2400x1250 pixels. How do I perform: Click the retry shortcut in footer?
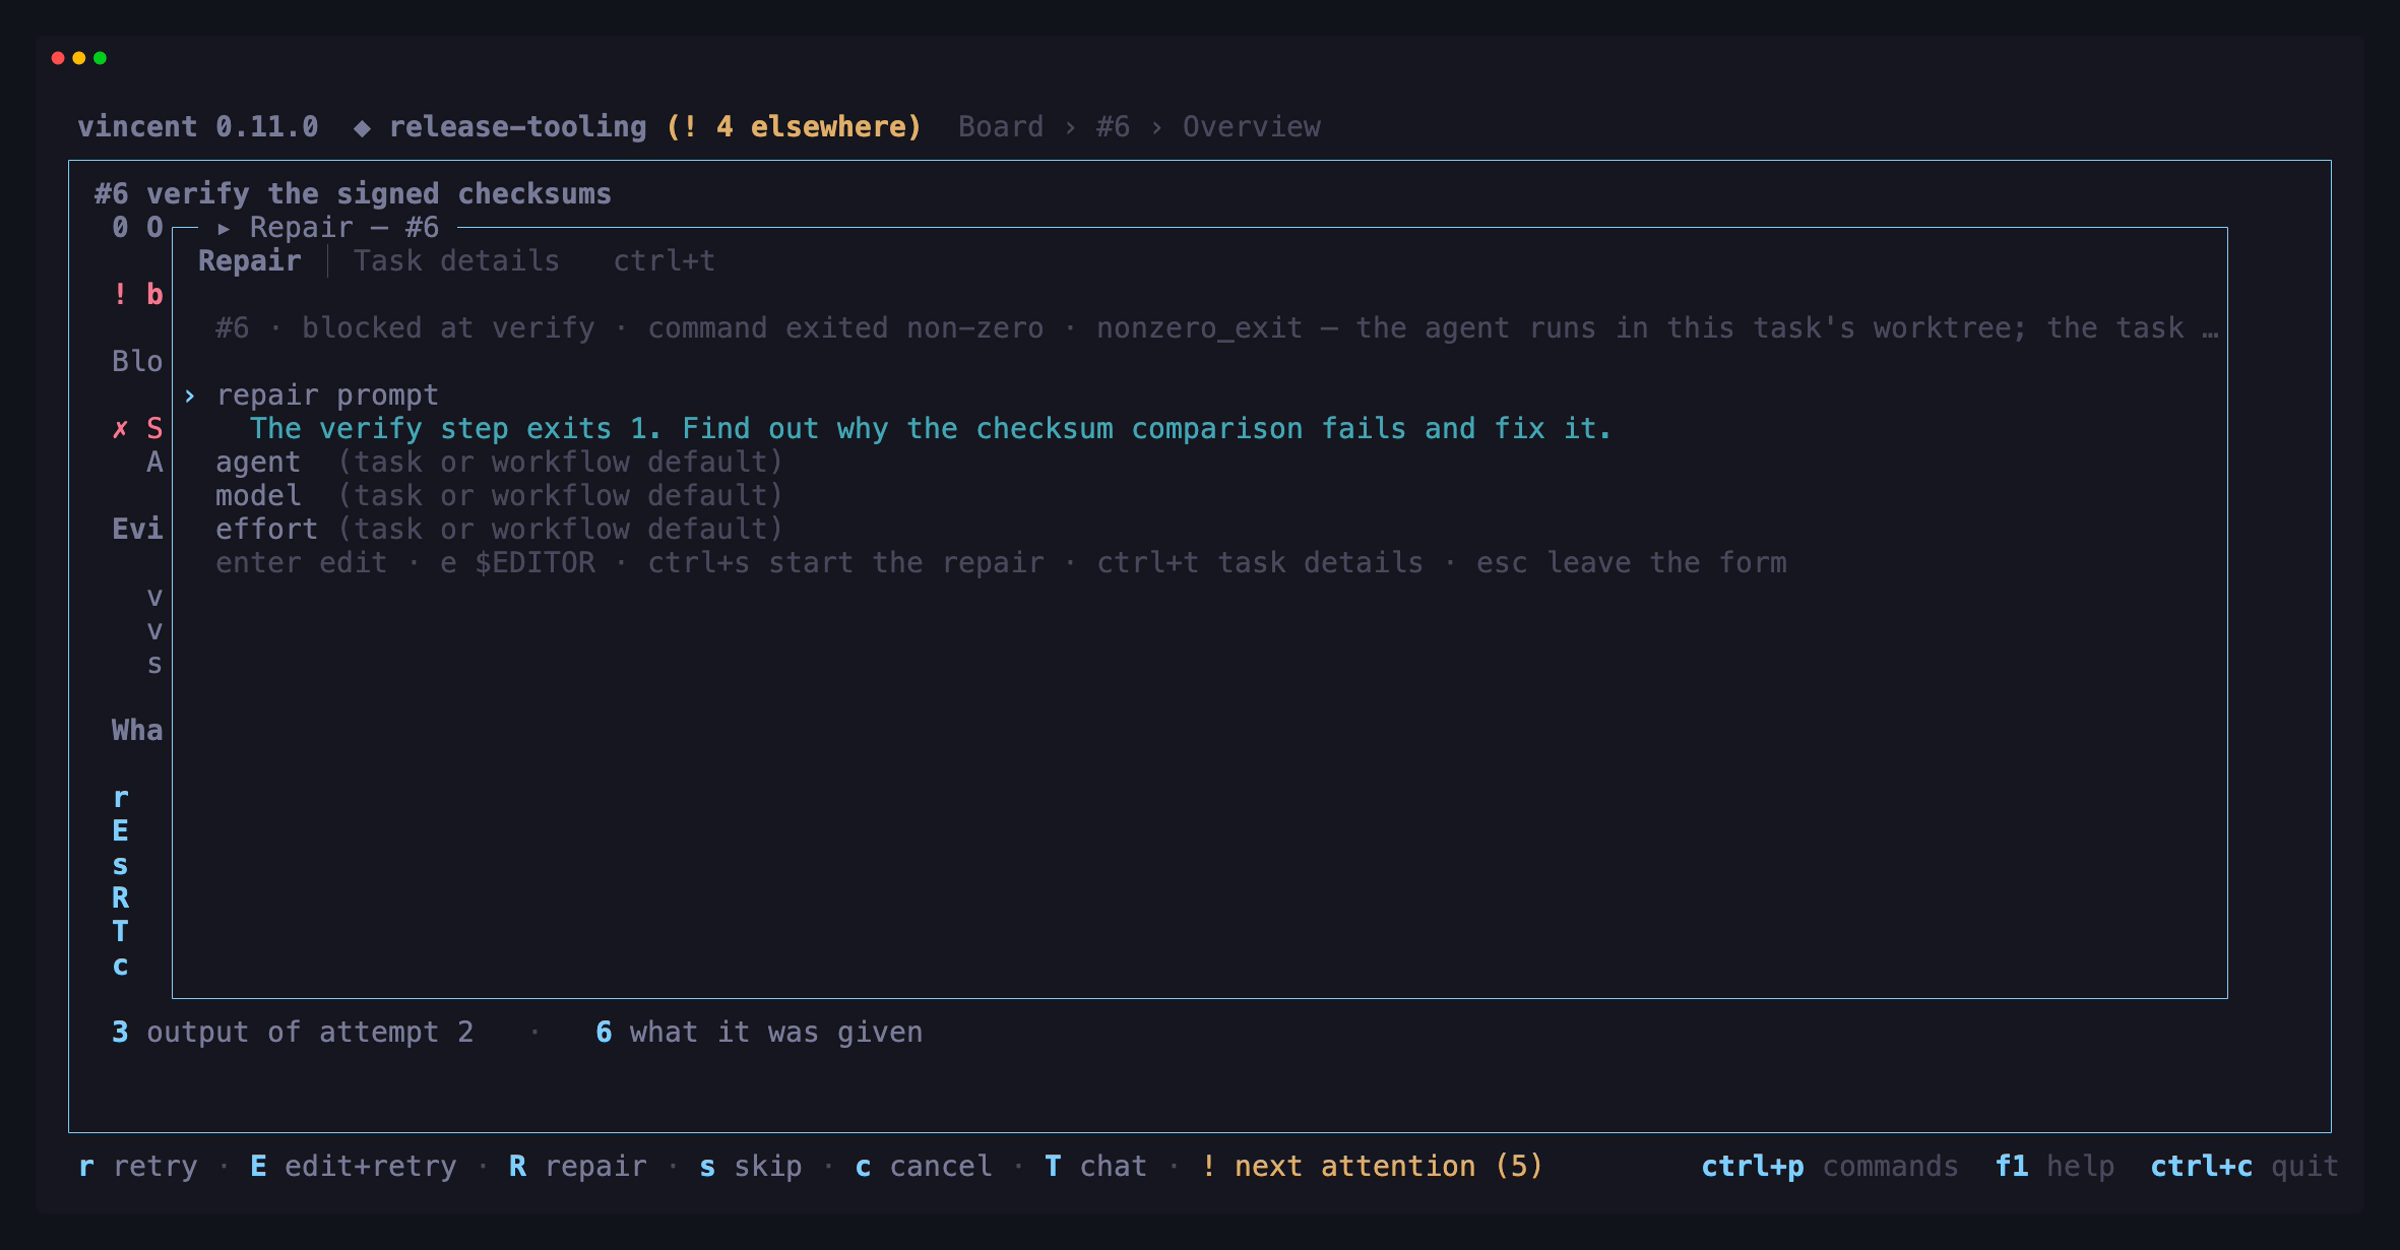[x=138, y=1166]
